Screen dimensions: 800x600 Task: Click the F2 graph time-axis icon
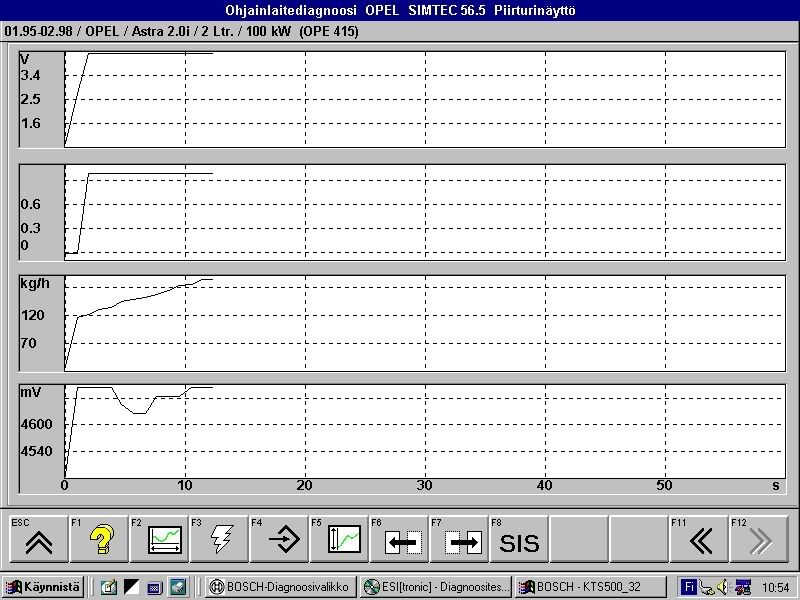[x=159, y=541]
